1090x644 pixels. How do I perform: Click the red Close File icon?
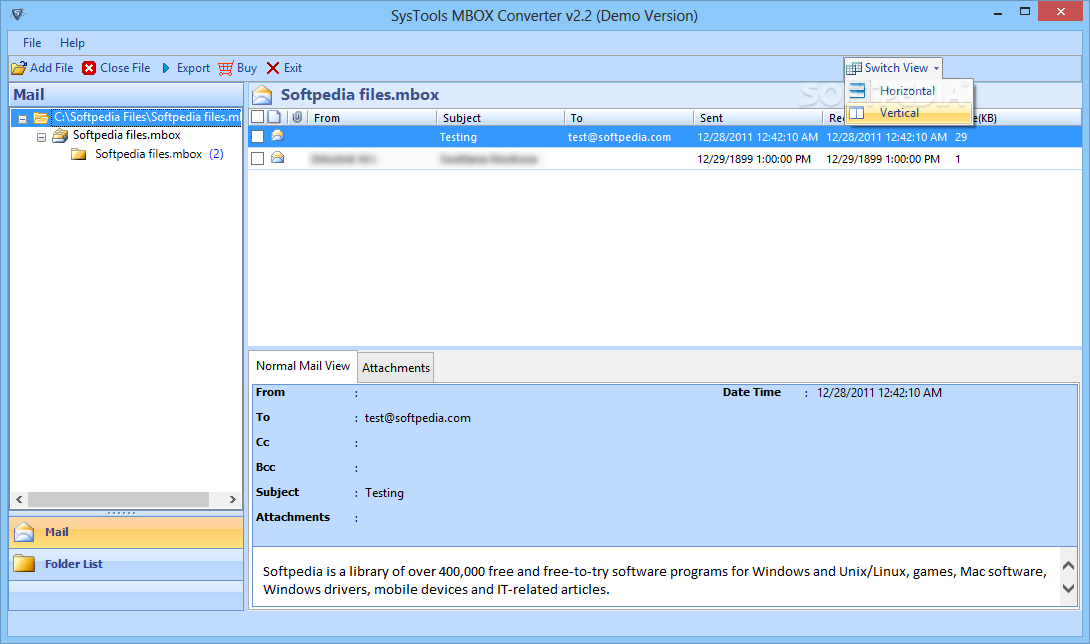pyautogui.click(x=89, y=68)
